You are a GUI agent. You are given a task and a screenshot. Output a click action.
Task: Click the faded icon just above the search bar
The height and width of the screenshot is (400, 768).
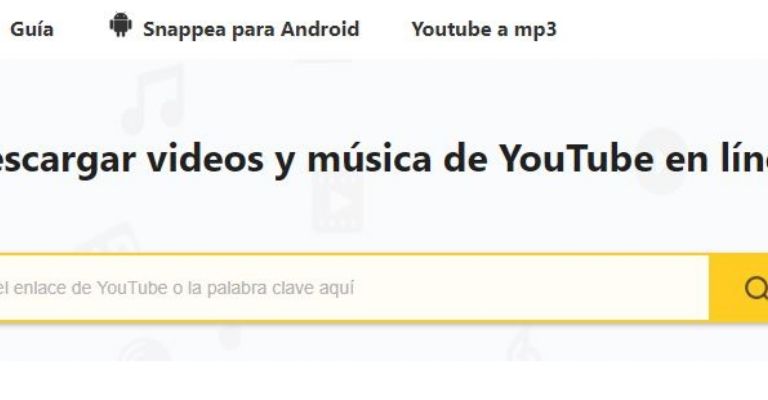108,239
